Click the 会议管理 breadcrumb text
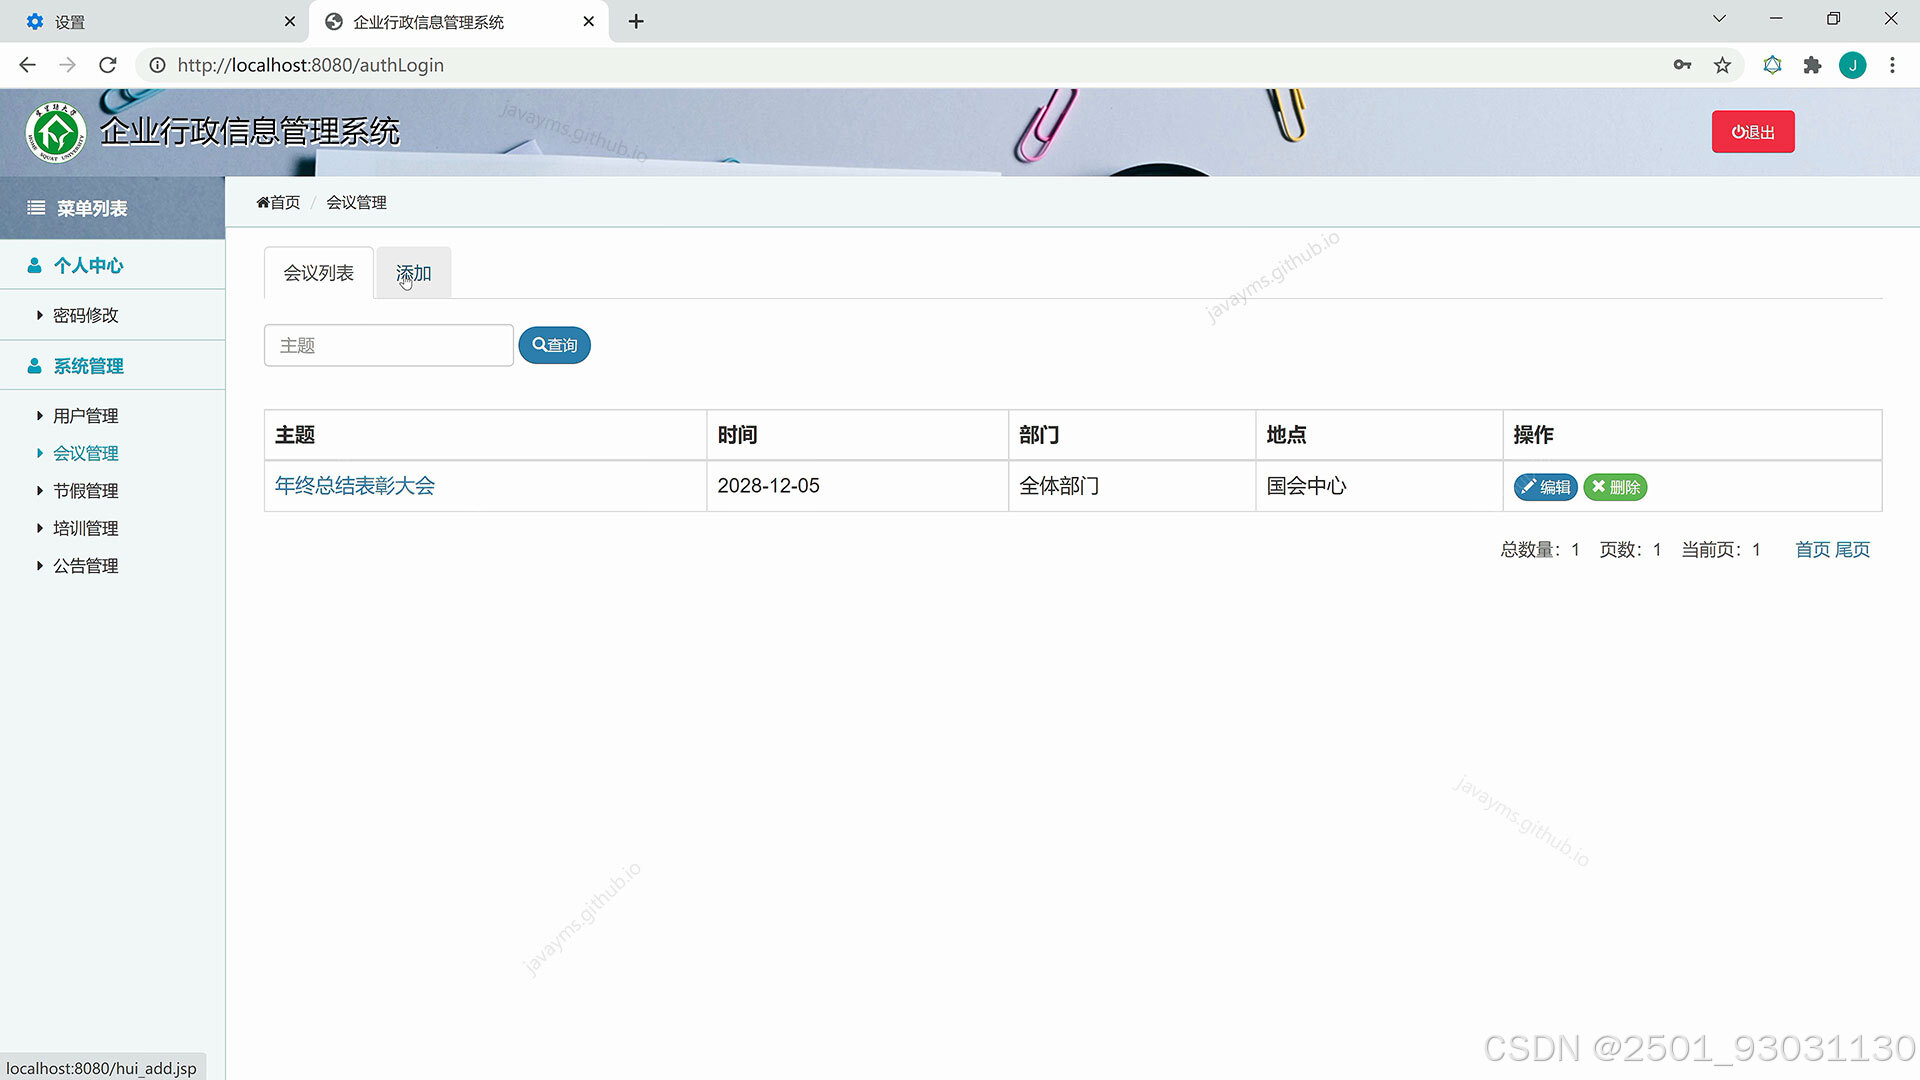 (x=356, y=202)
